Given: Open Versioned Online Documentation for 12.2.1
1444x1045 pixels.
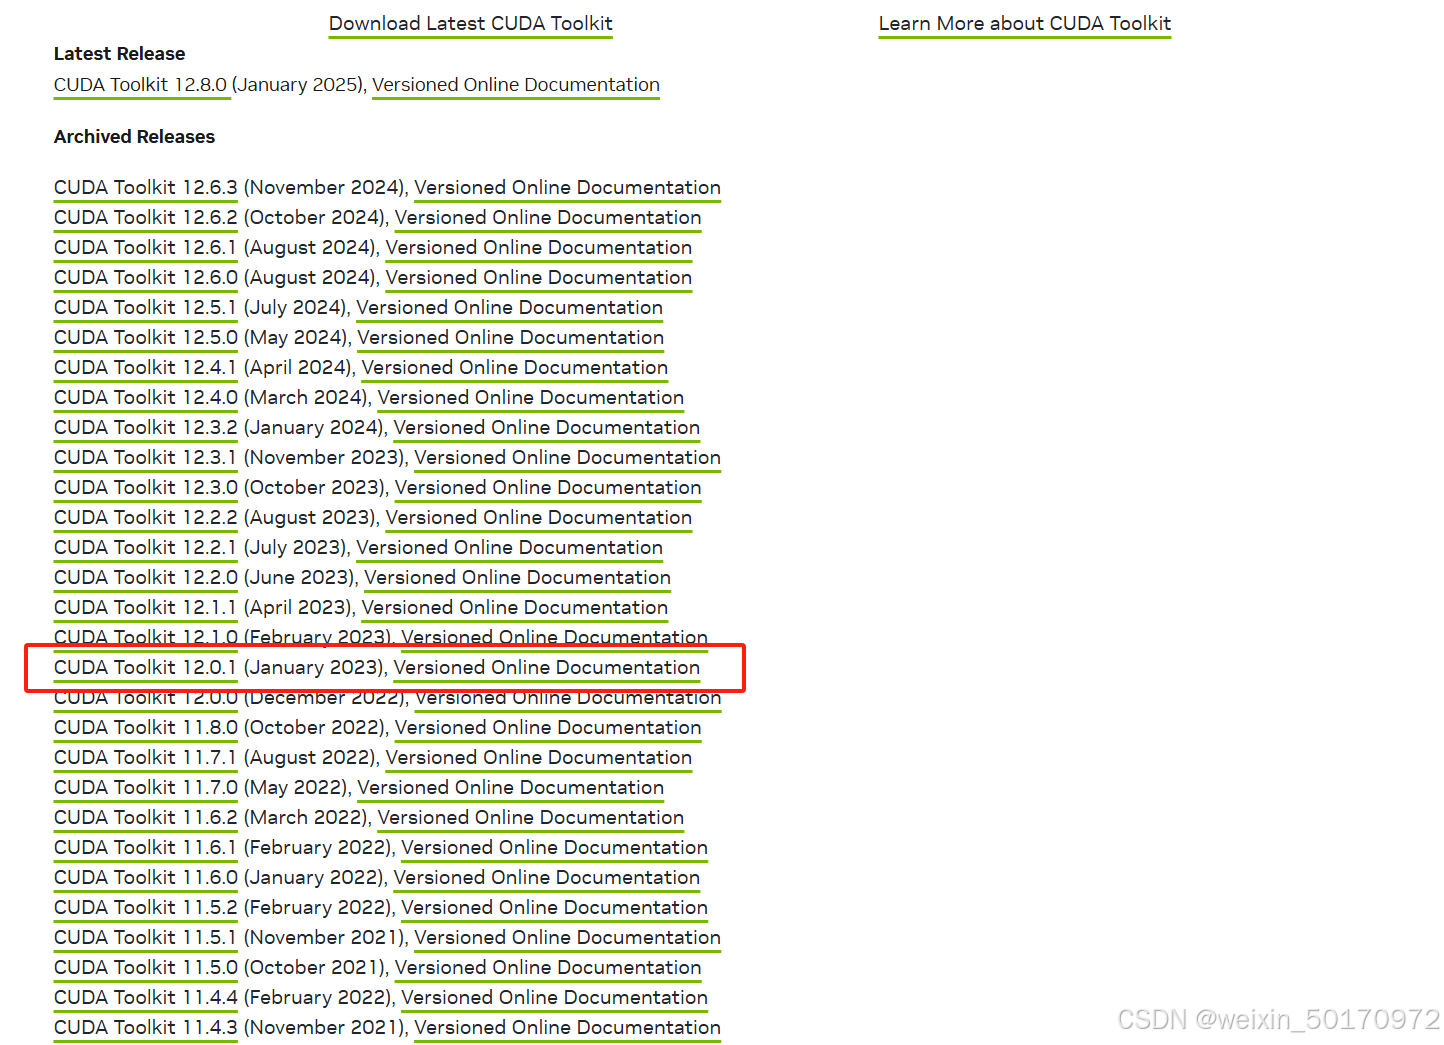Looking at the screenshot, I should click(510, 547).
